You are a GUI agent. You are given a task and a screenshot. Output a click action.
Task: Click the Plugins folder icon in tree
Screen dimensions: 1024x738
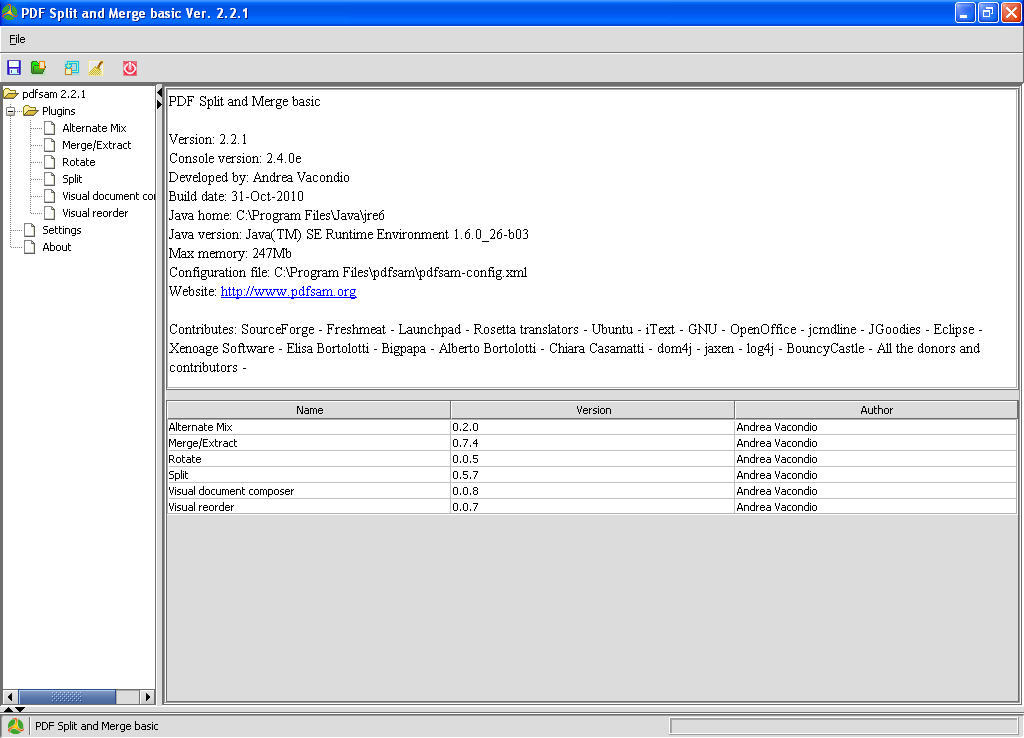coord(30,111)
